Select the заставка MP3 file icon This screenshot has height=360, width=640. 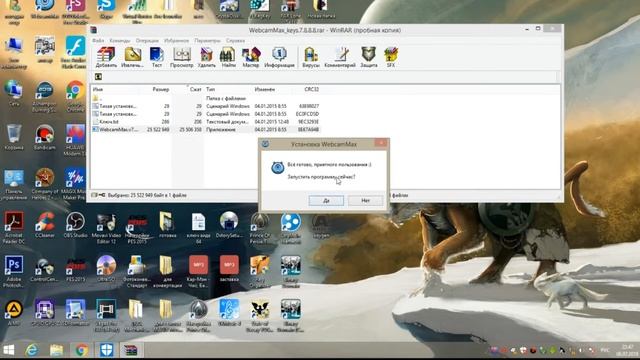click(229, 269)
